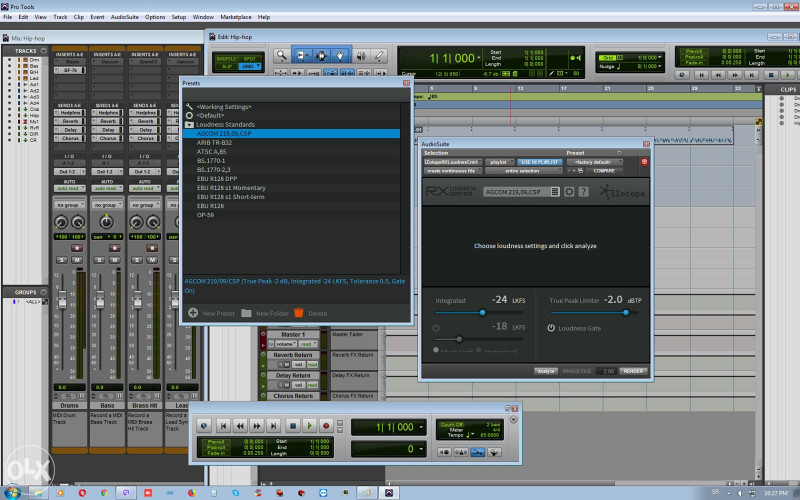Select the Scrubber speaker tool

click(x=361, y=55)
